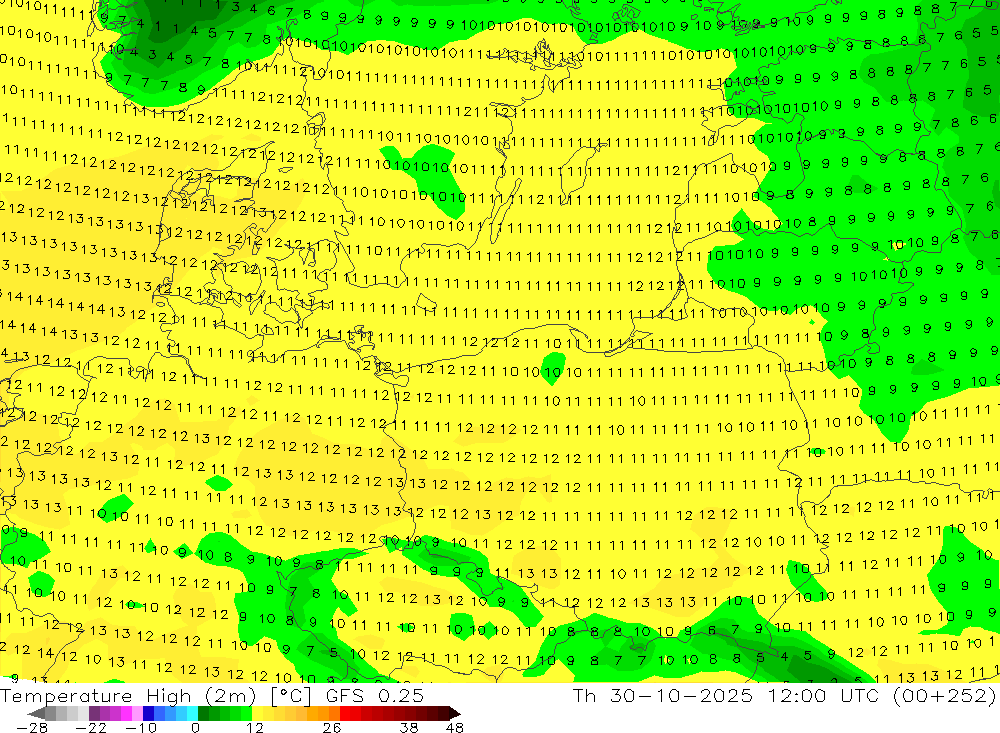The image size is (1000, 733).
Task: Click the '38' legend value
Action: (x=409, y=728)
